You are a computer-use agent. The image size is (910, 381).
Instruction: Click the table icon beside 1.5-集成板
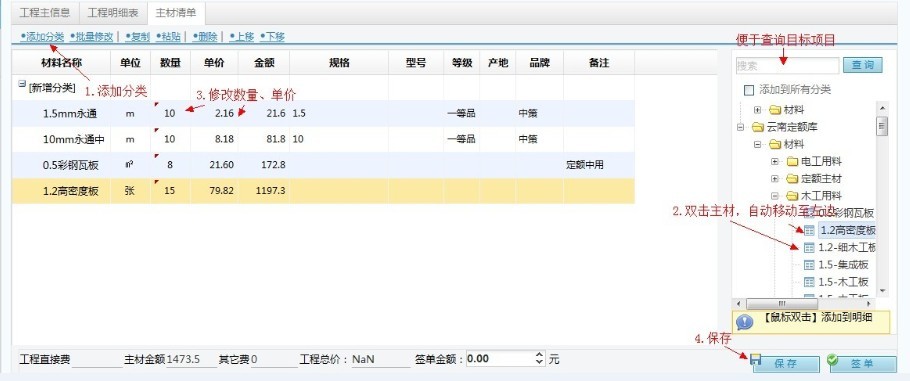coord(809,265)
